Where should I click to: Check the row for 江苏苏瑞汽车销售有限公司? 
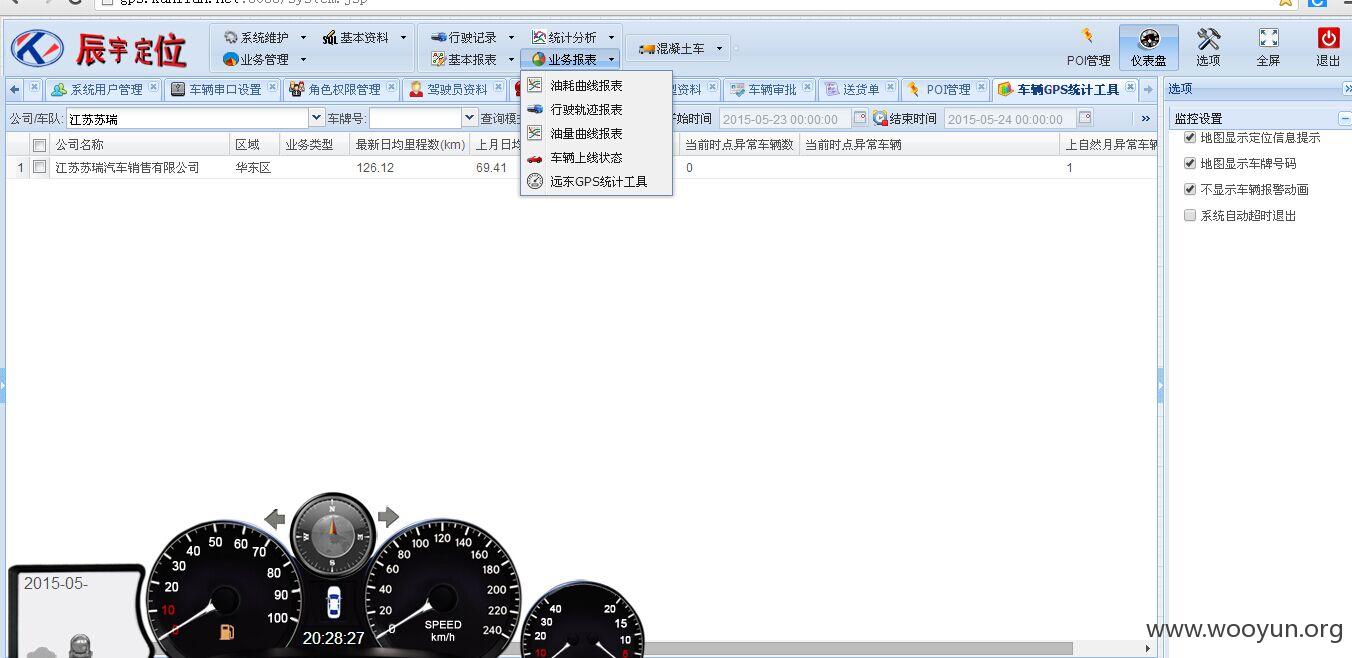[40, 167]
